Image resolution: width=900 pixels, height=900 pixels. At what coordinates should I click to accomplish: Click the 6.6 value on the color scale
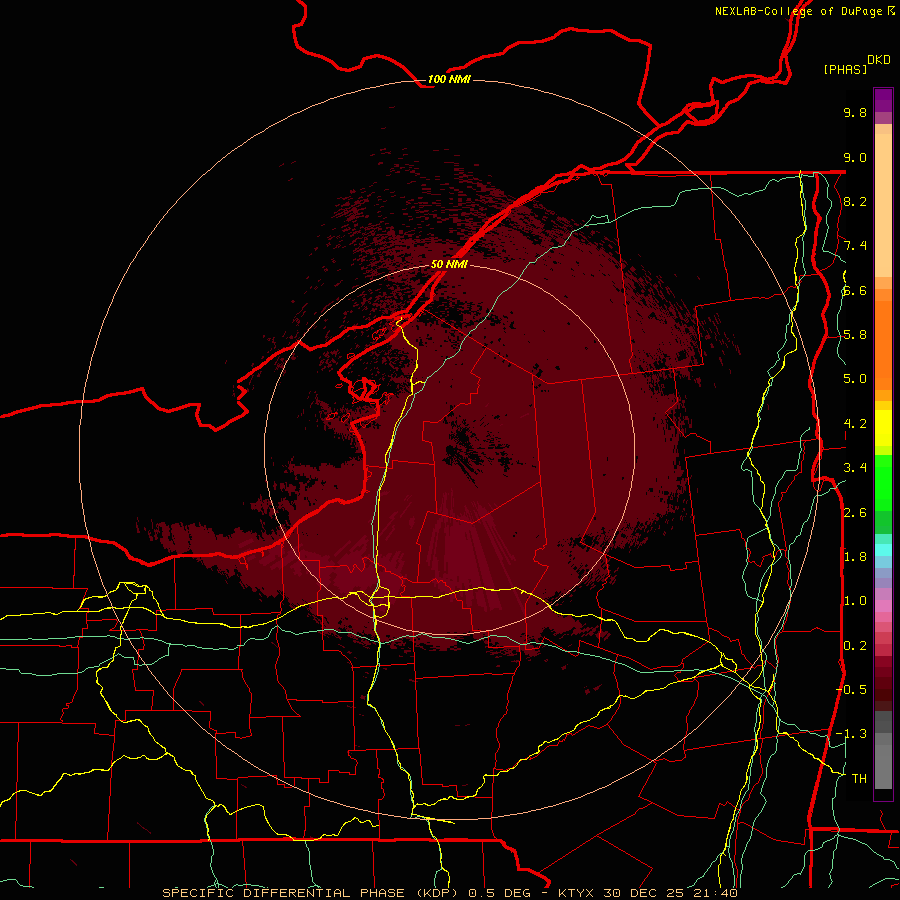(x=855, y=290)
